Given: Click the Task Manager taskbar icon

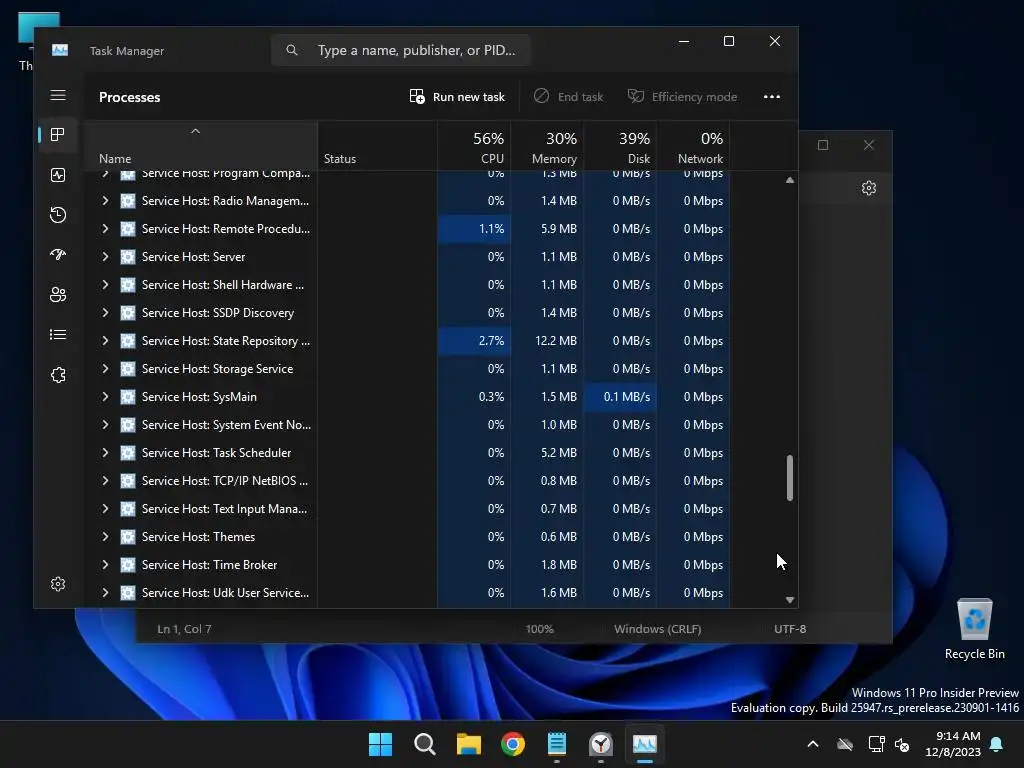Looking at the screenshot, I should click(x=645, y=744).
